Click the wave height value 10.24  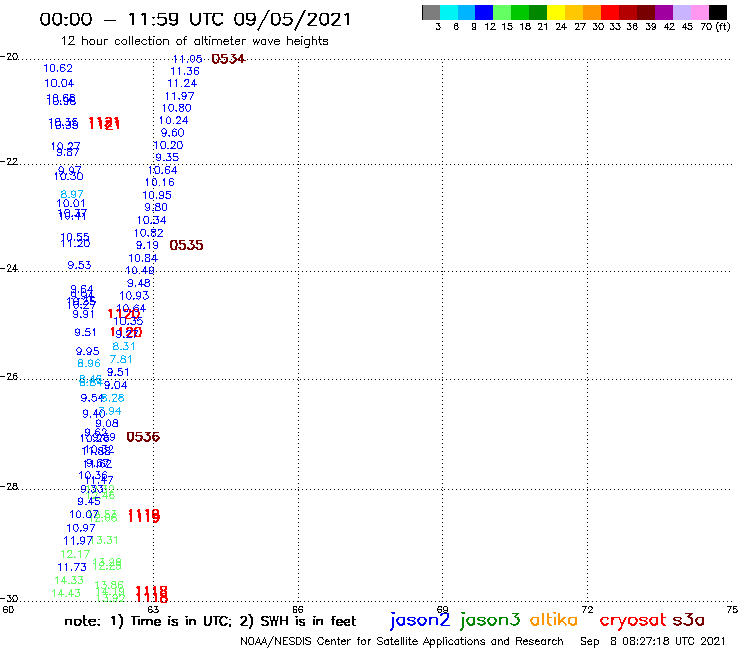(173, 120)
